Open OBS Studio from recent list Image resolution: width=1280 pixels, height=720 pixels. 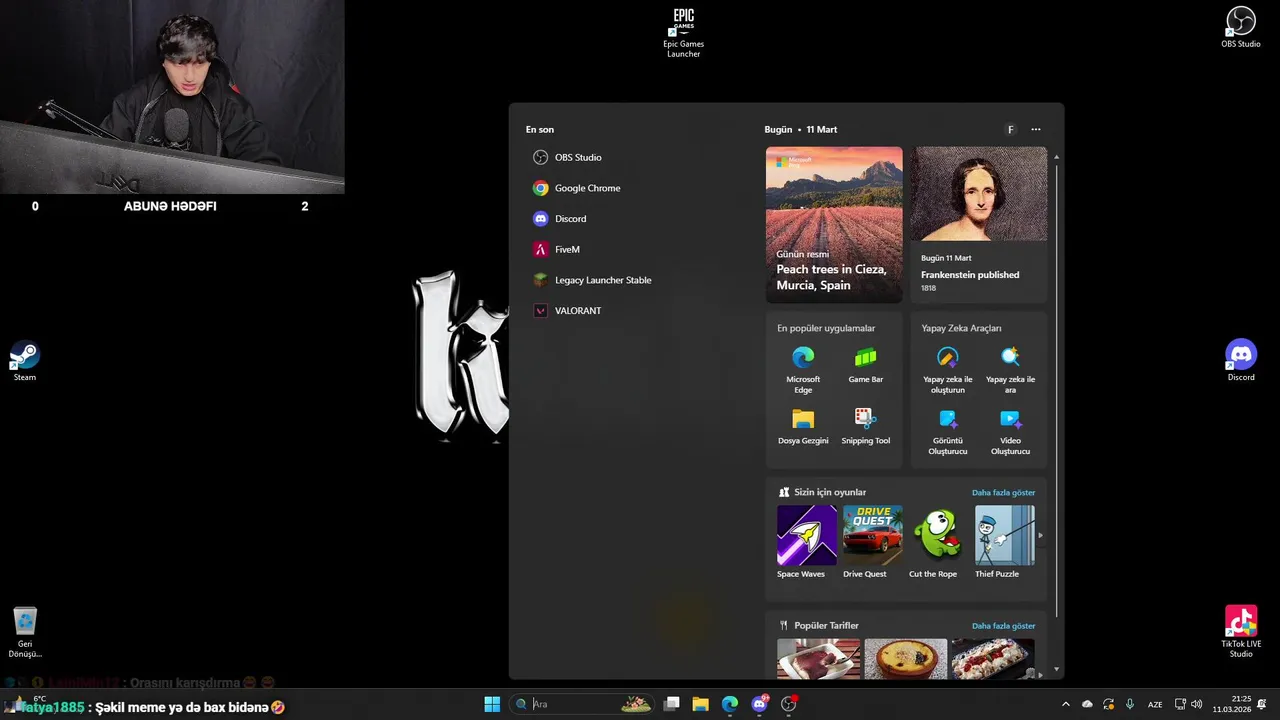(x=567, y=157)
